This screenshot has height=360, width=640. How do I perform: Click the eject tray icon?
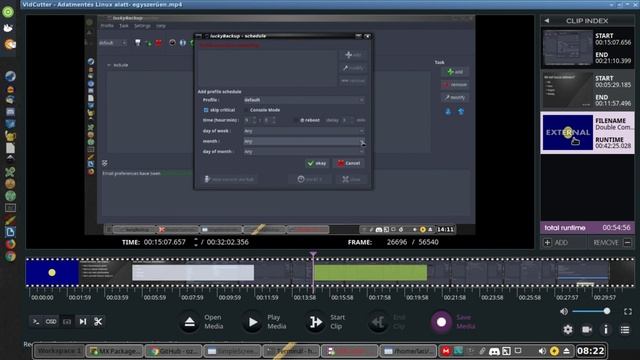567,351
